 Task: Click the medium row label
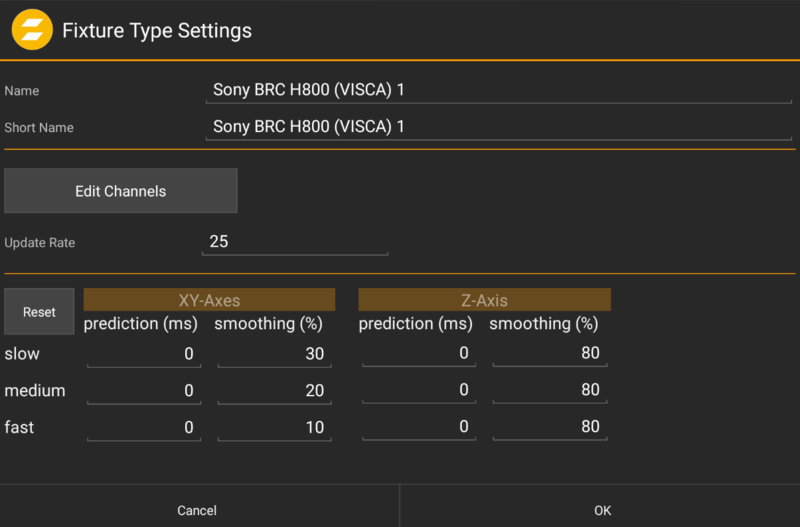pyautogui.click(x=35, y=391)
